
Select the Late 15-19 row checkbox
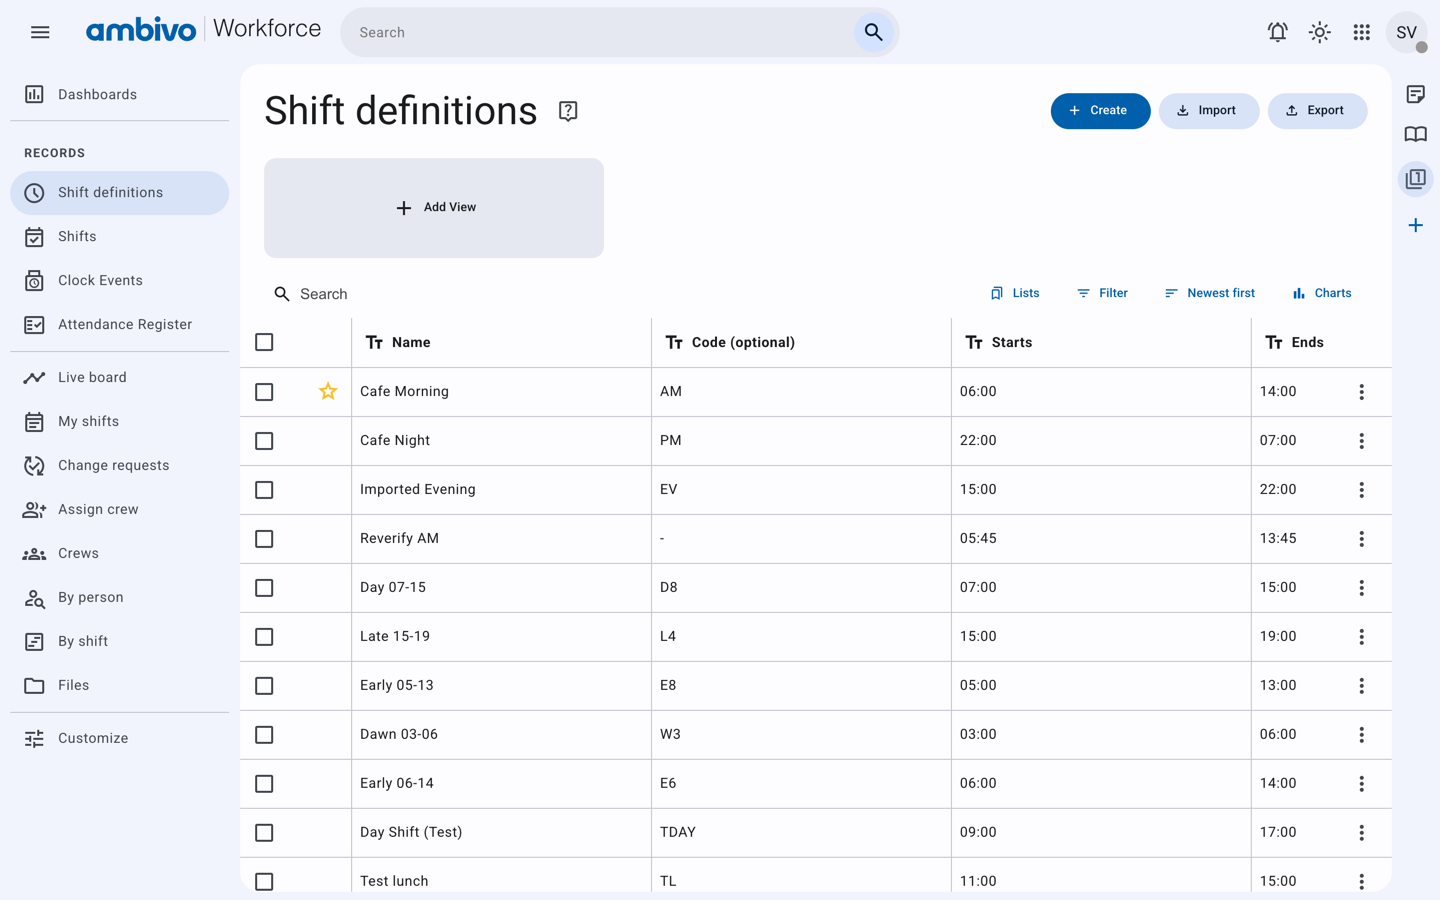pos(264,637)
